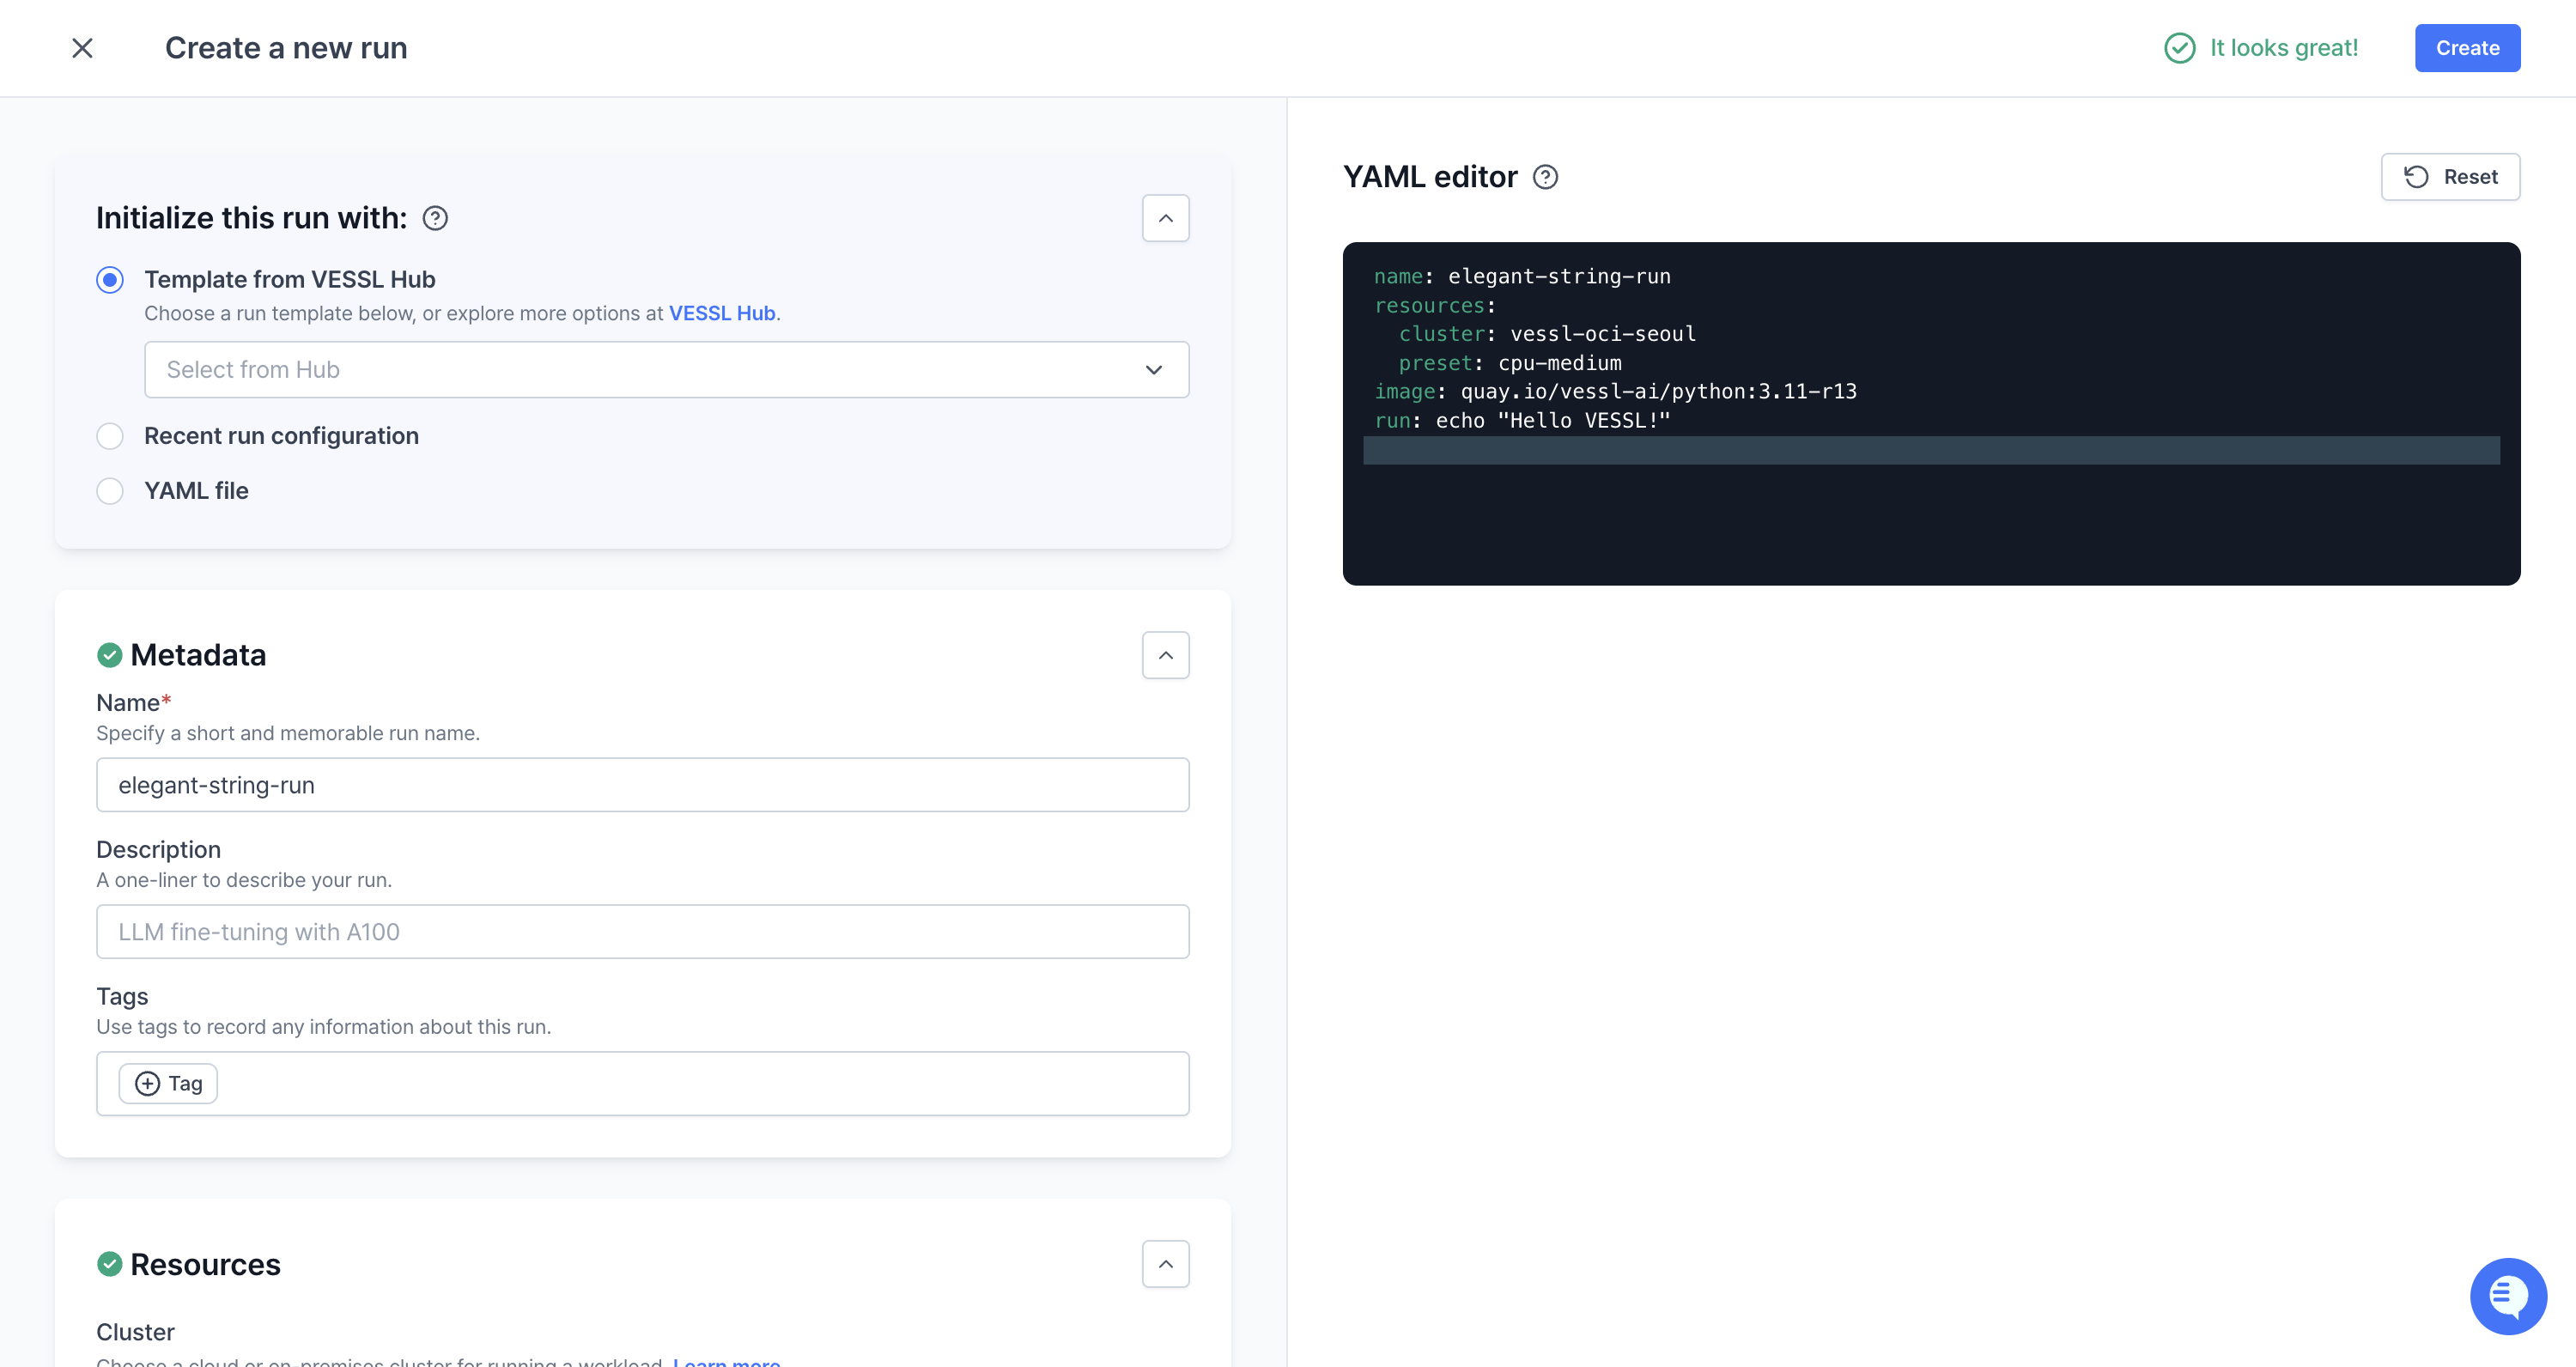Image resolution: width=2576 pixels, height=1367 pixels.
Task: Reset the YAML editor contents
Action: click(x=2449, y=177)
